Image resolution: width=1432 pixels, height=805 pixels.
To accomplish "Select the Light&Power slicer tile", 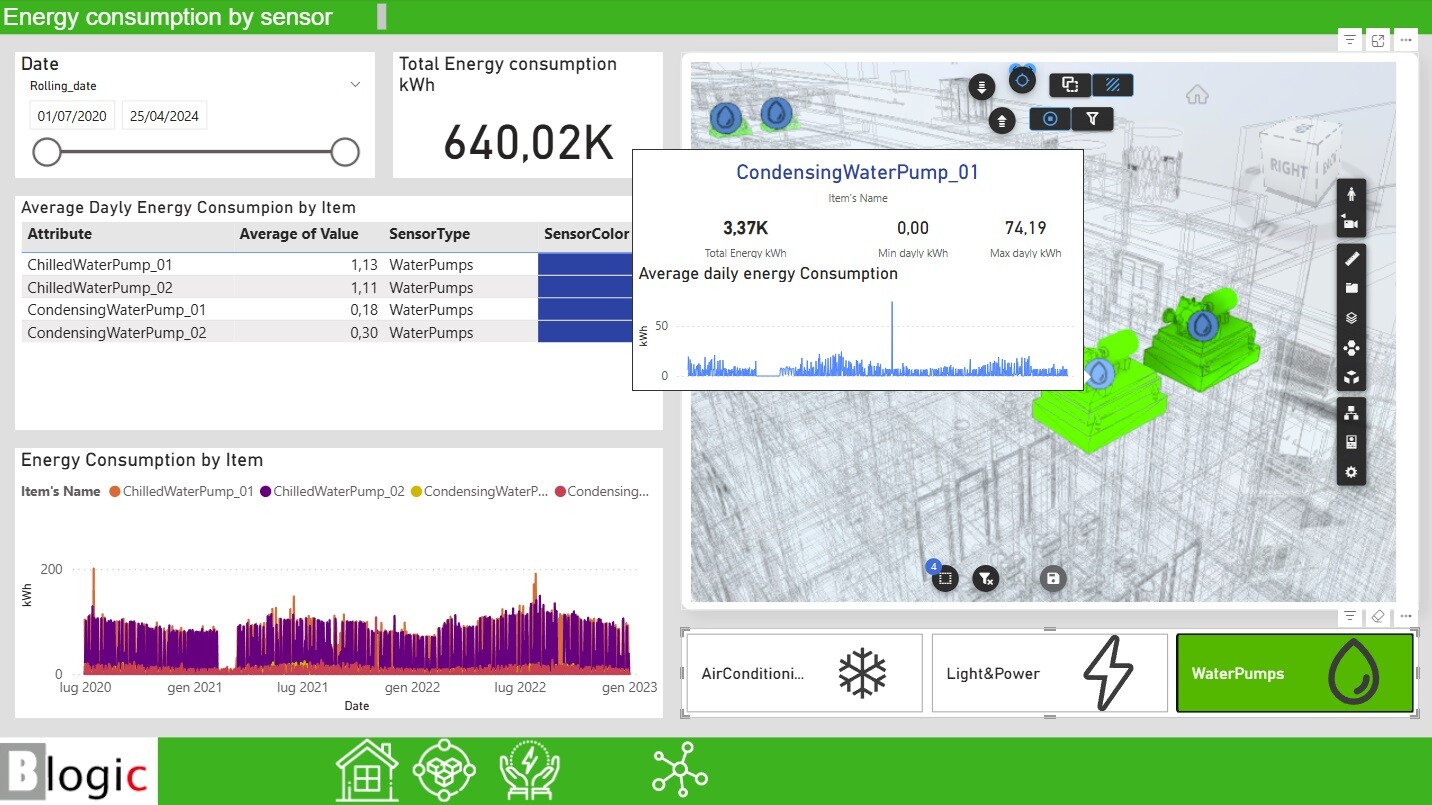I will (x=1049, y=673).
